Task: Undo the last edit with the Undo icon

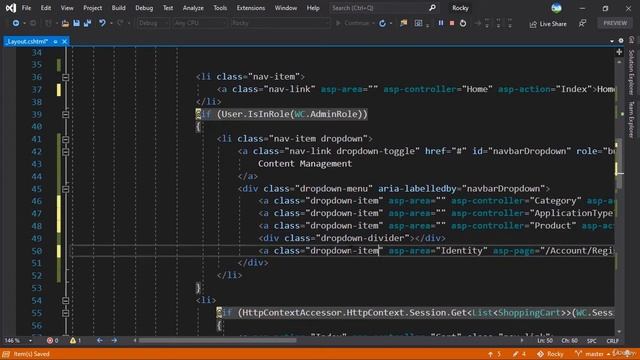Action: point(102,23)
